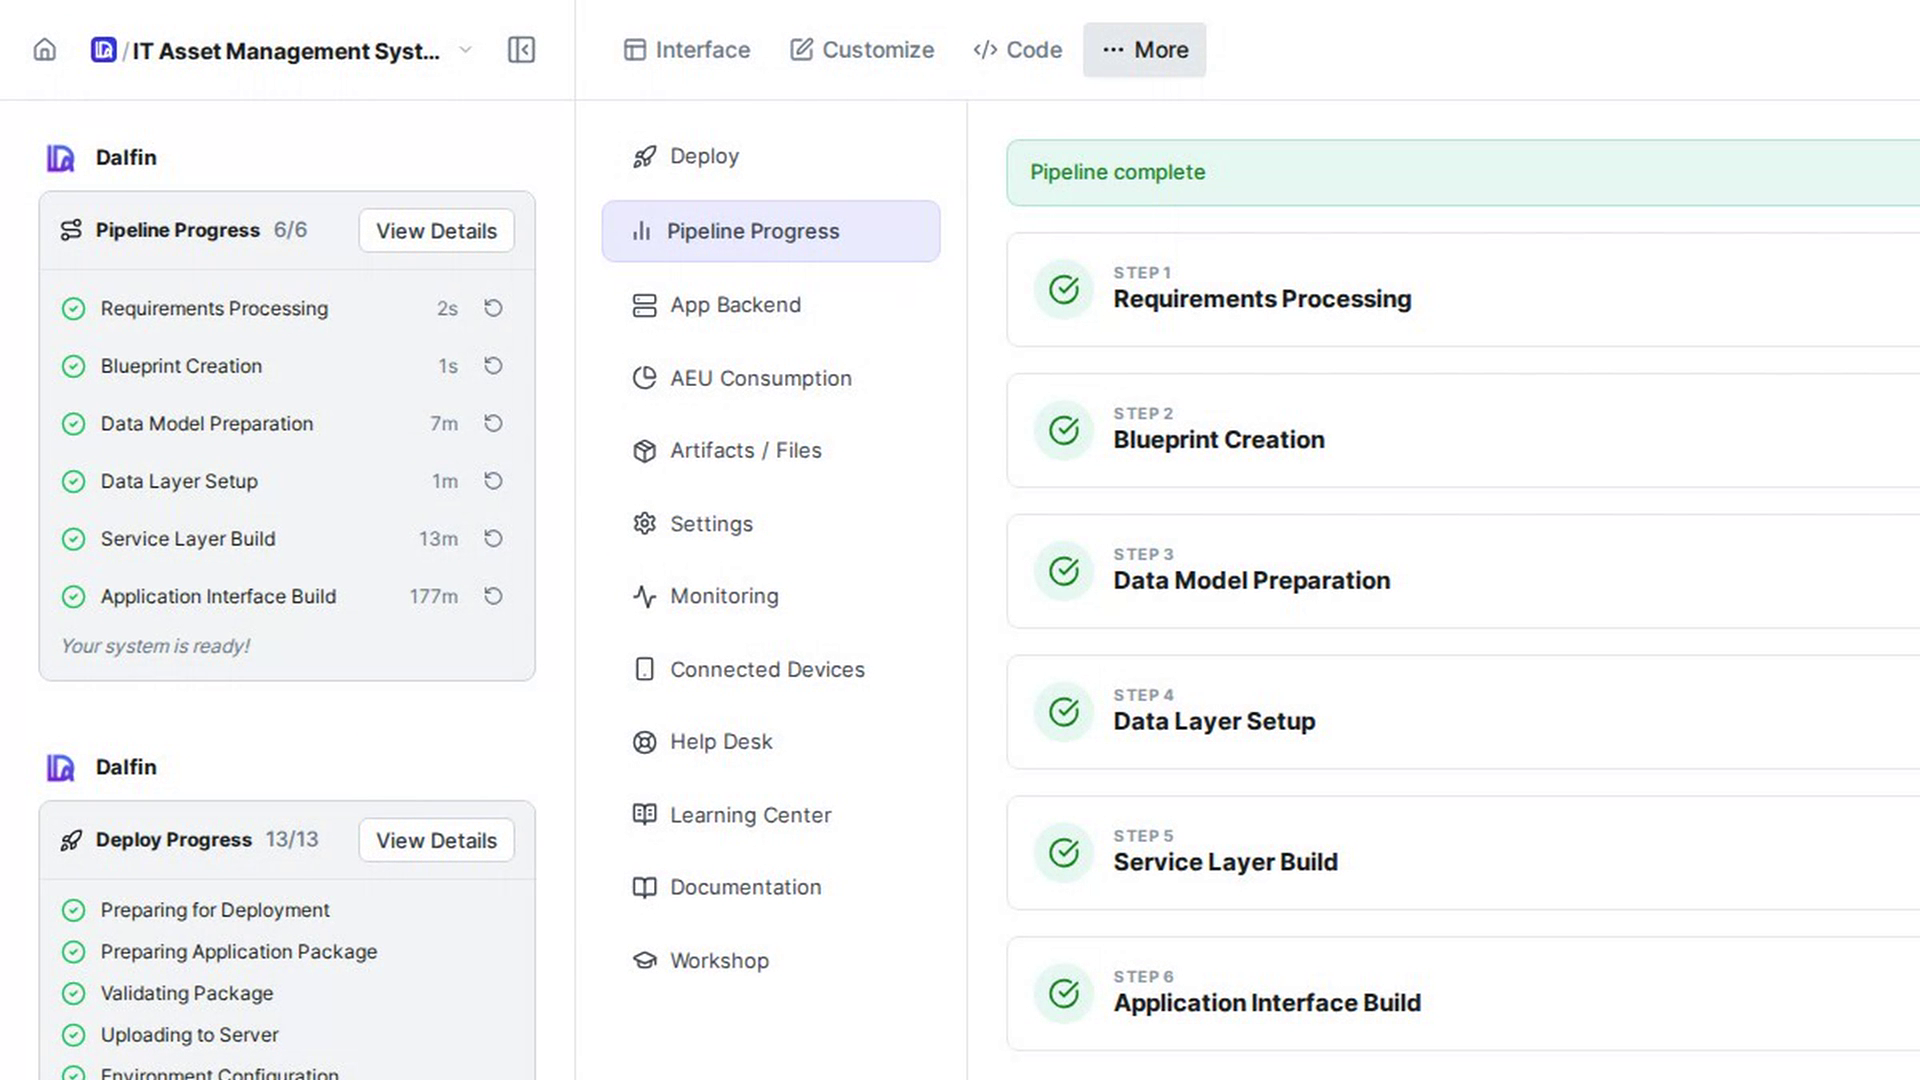Open the Step 1 Requirements Processing card

[1463, 290]
